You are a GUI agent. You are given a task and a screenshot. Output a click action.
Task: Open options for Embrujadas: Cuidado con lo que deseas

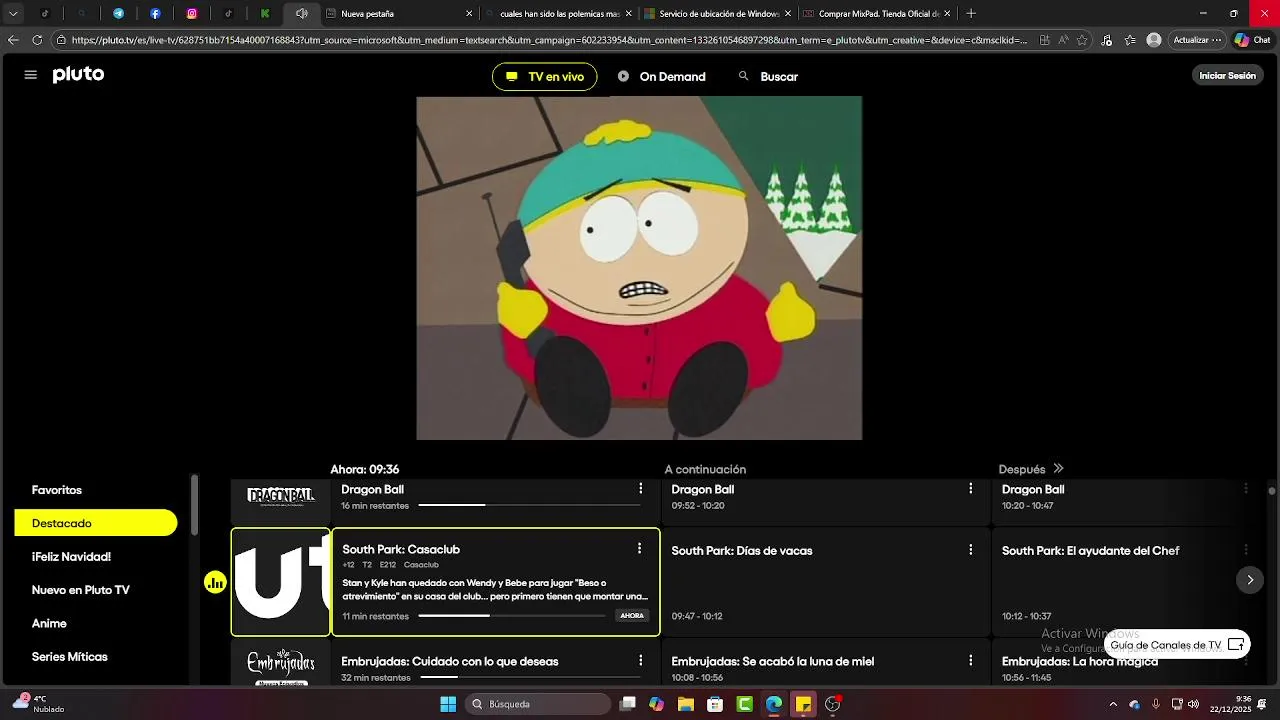pyautogui.click(x=641, y=661)
